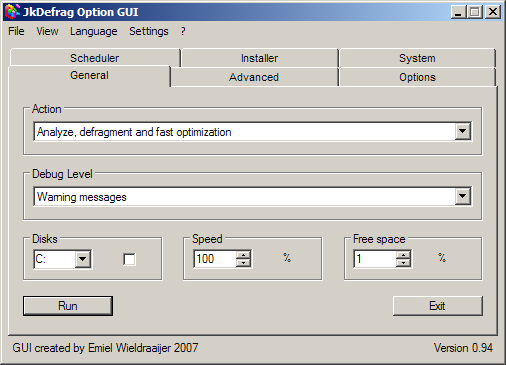Click the JkDefrag Option GUI title text
The image size is (506, 365).
coord(80,12)
